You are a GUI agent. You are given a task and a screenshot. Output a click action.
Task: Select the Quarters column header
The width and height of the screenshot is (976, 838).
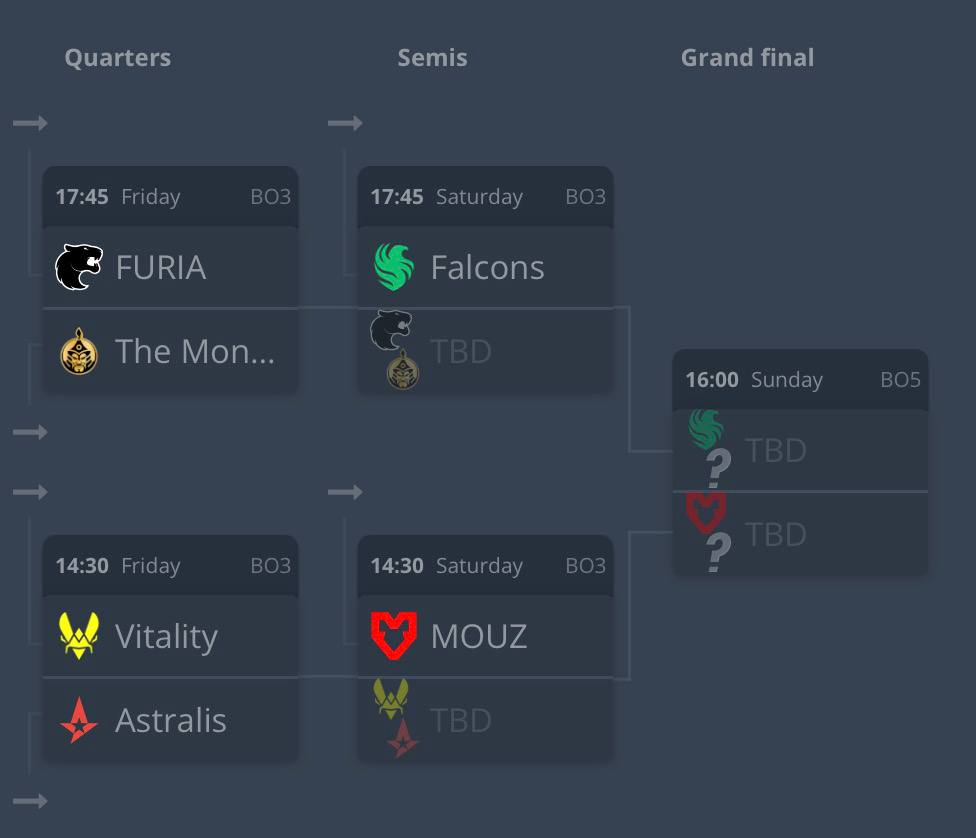click(x=117, y=57)
